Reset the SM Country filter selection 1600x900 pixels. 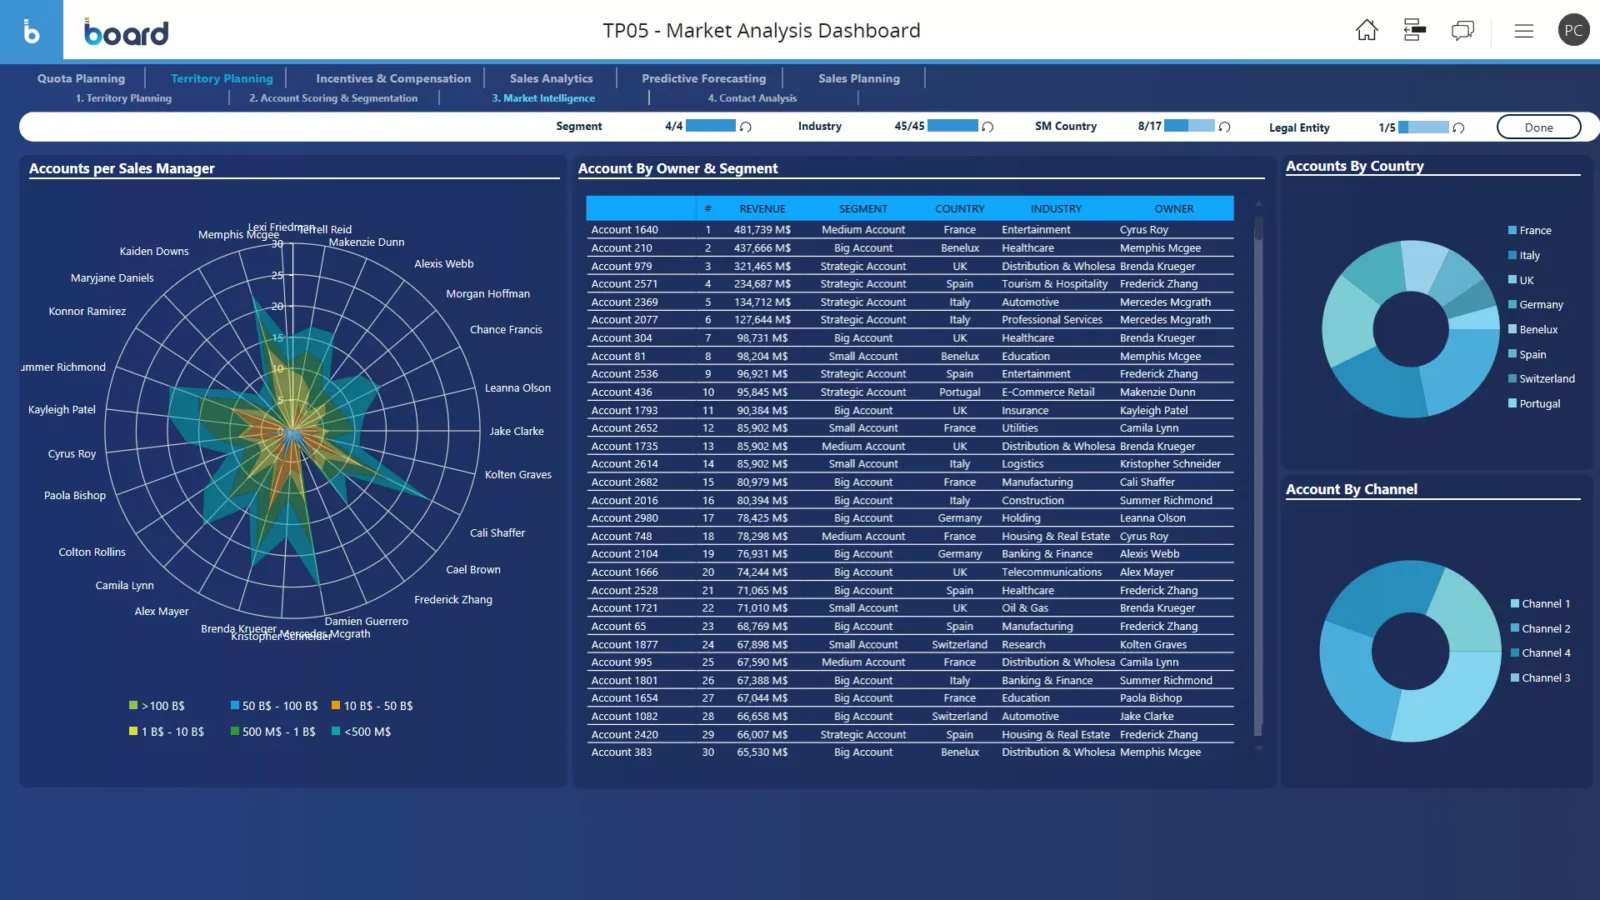pos(1224,127)
